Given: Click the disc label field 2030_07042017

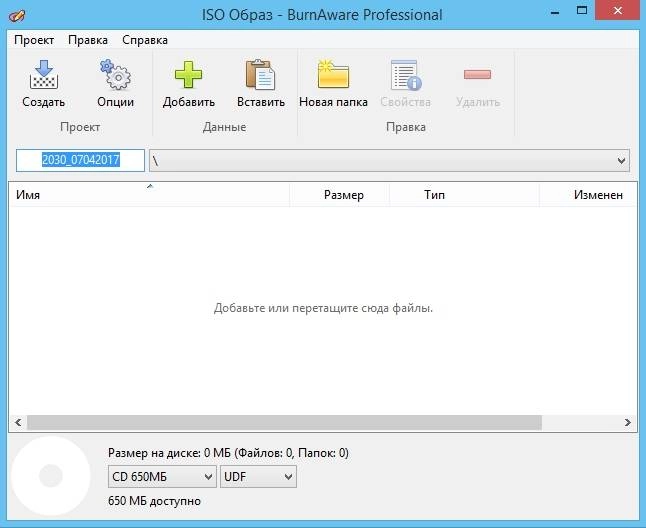Looking at the screenshot, I should 80,160.
